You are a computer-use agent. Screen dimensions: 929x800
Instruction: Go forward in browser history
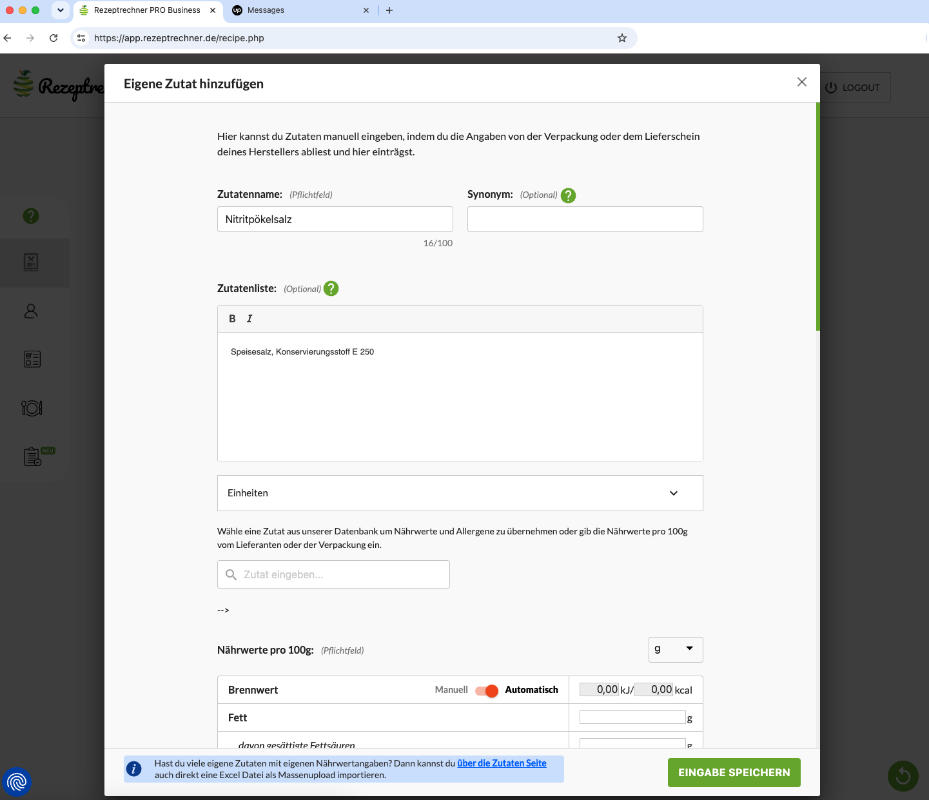30,38
